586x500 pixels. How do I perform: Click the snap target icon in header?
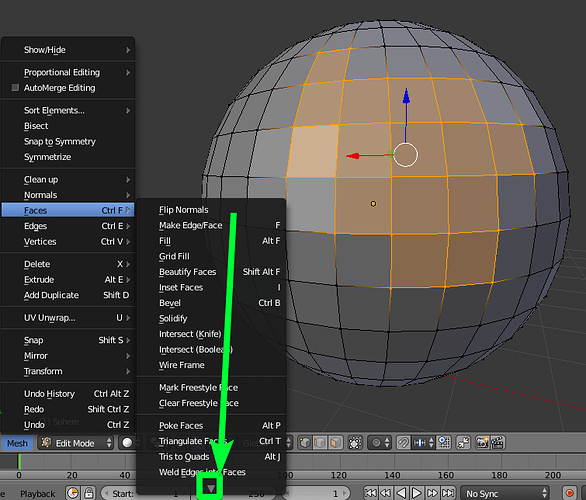point(444,443)
